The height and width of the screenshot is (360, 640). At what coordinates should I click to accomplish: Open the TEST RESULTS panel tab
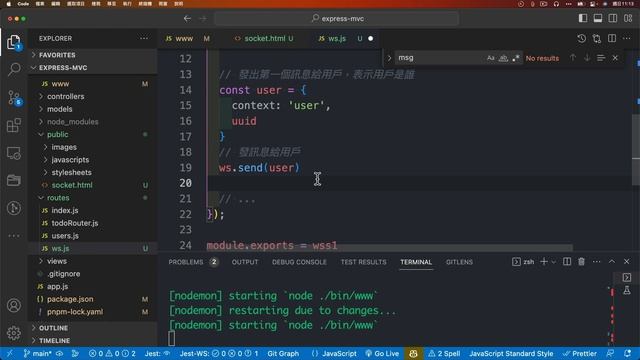(x=363, y=262)
